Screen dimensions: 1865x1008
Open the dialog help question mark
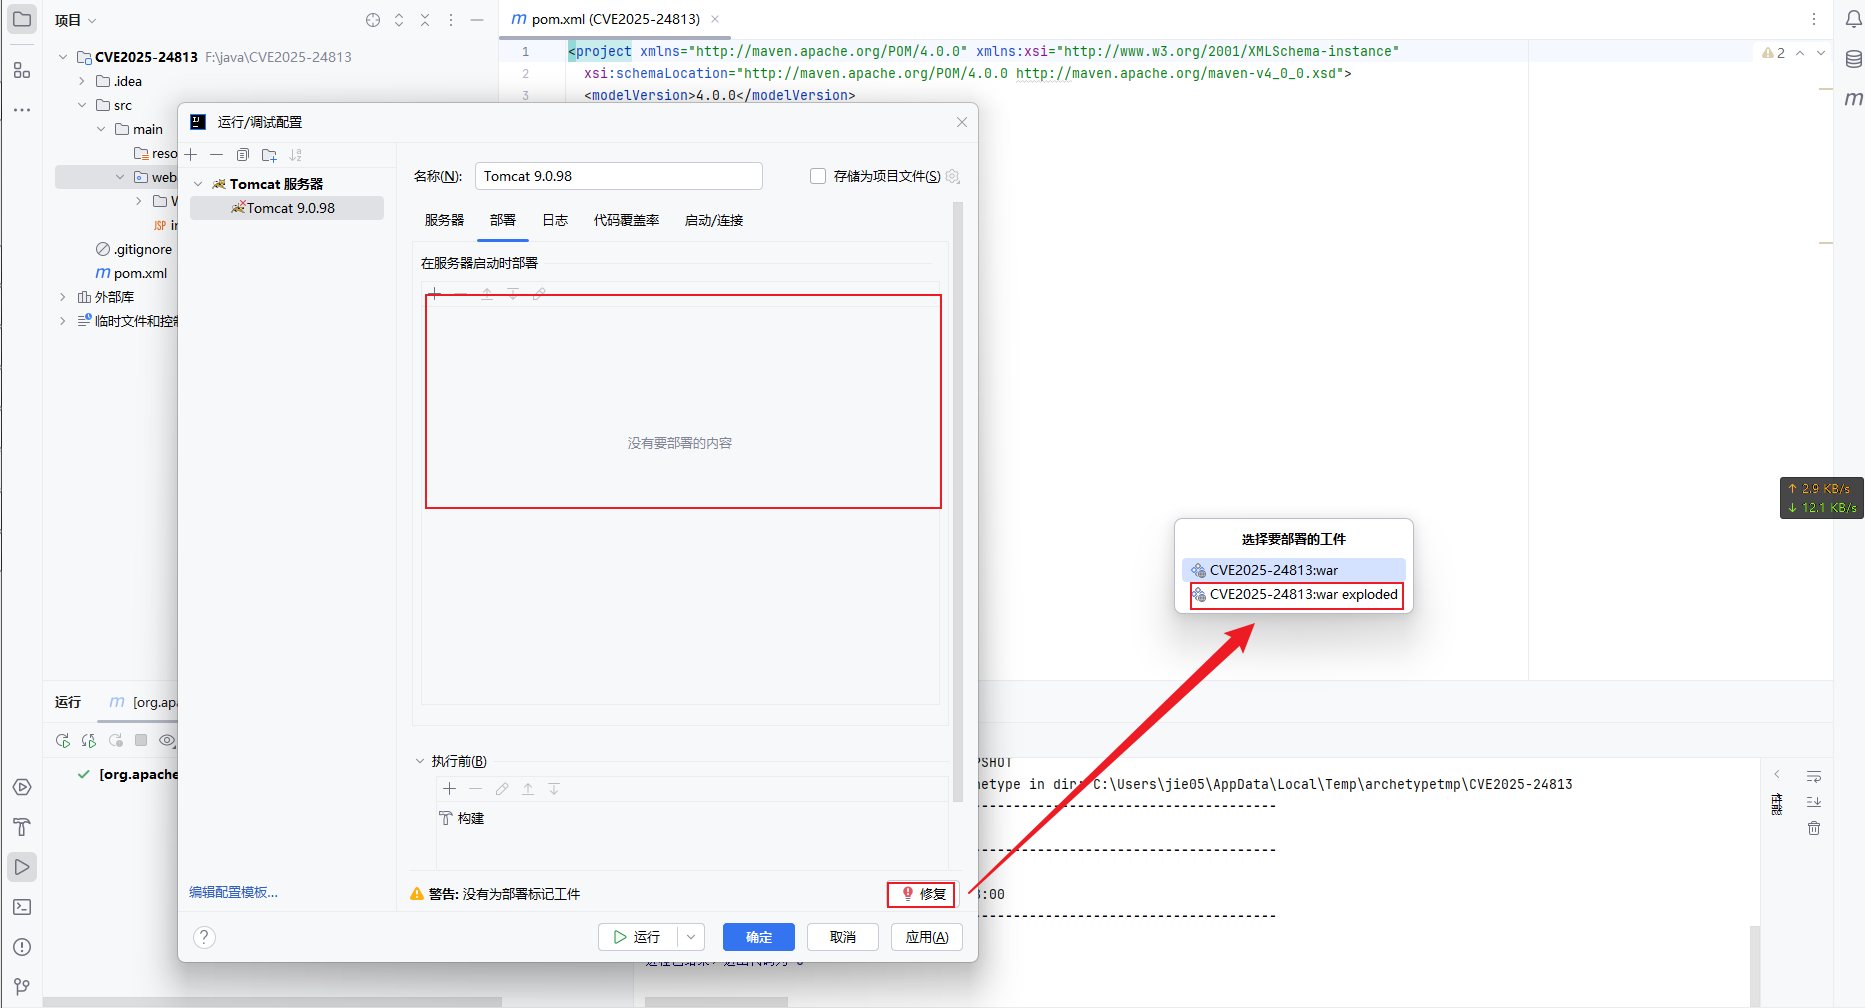point(204,937)
